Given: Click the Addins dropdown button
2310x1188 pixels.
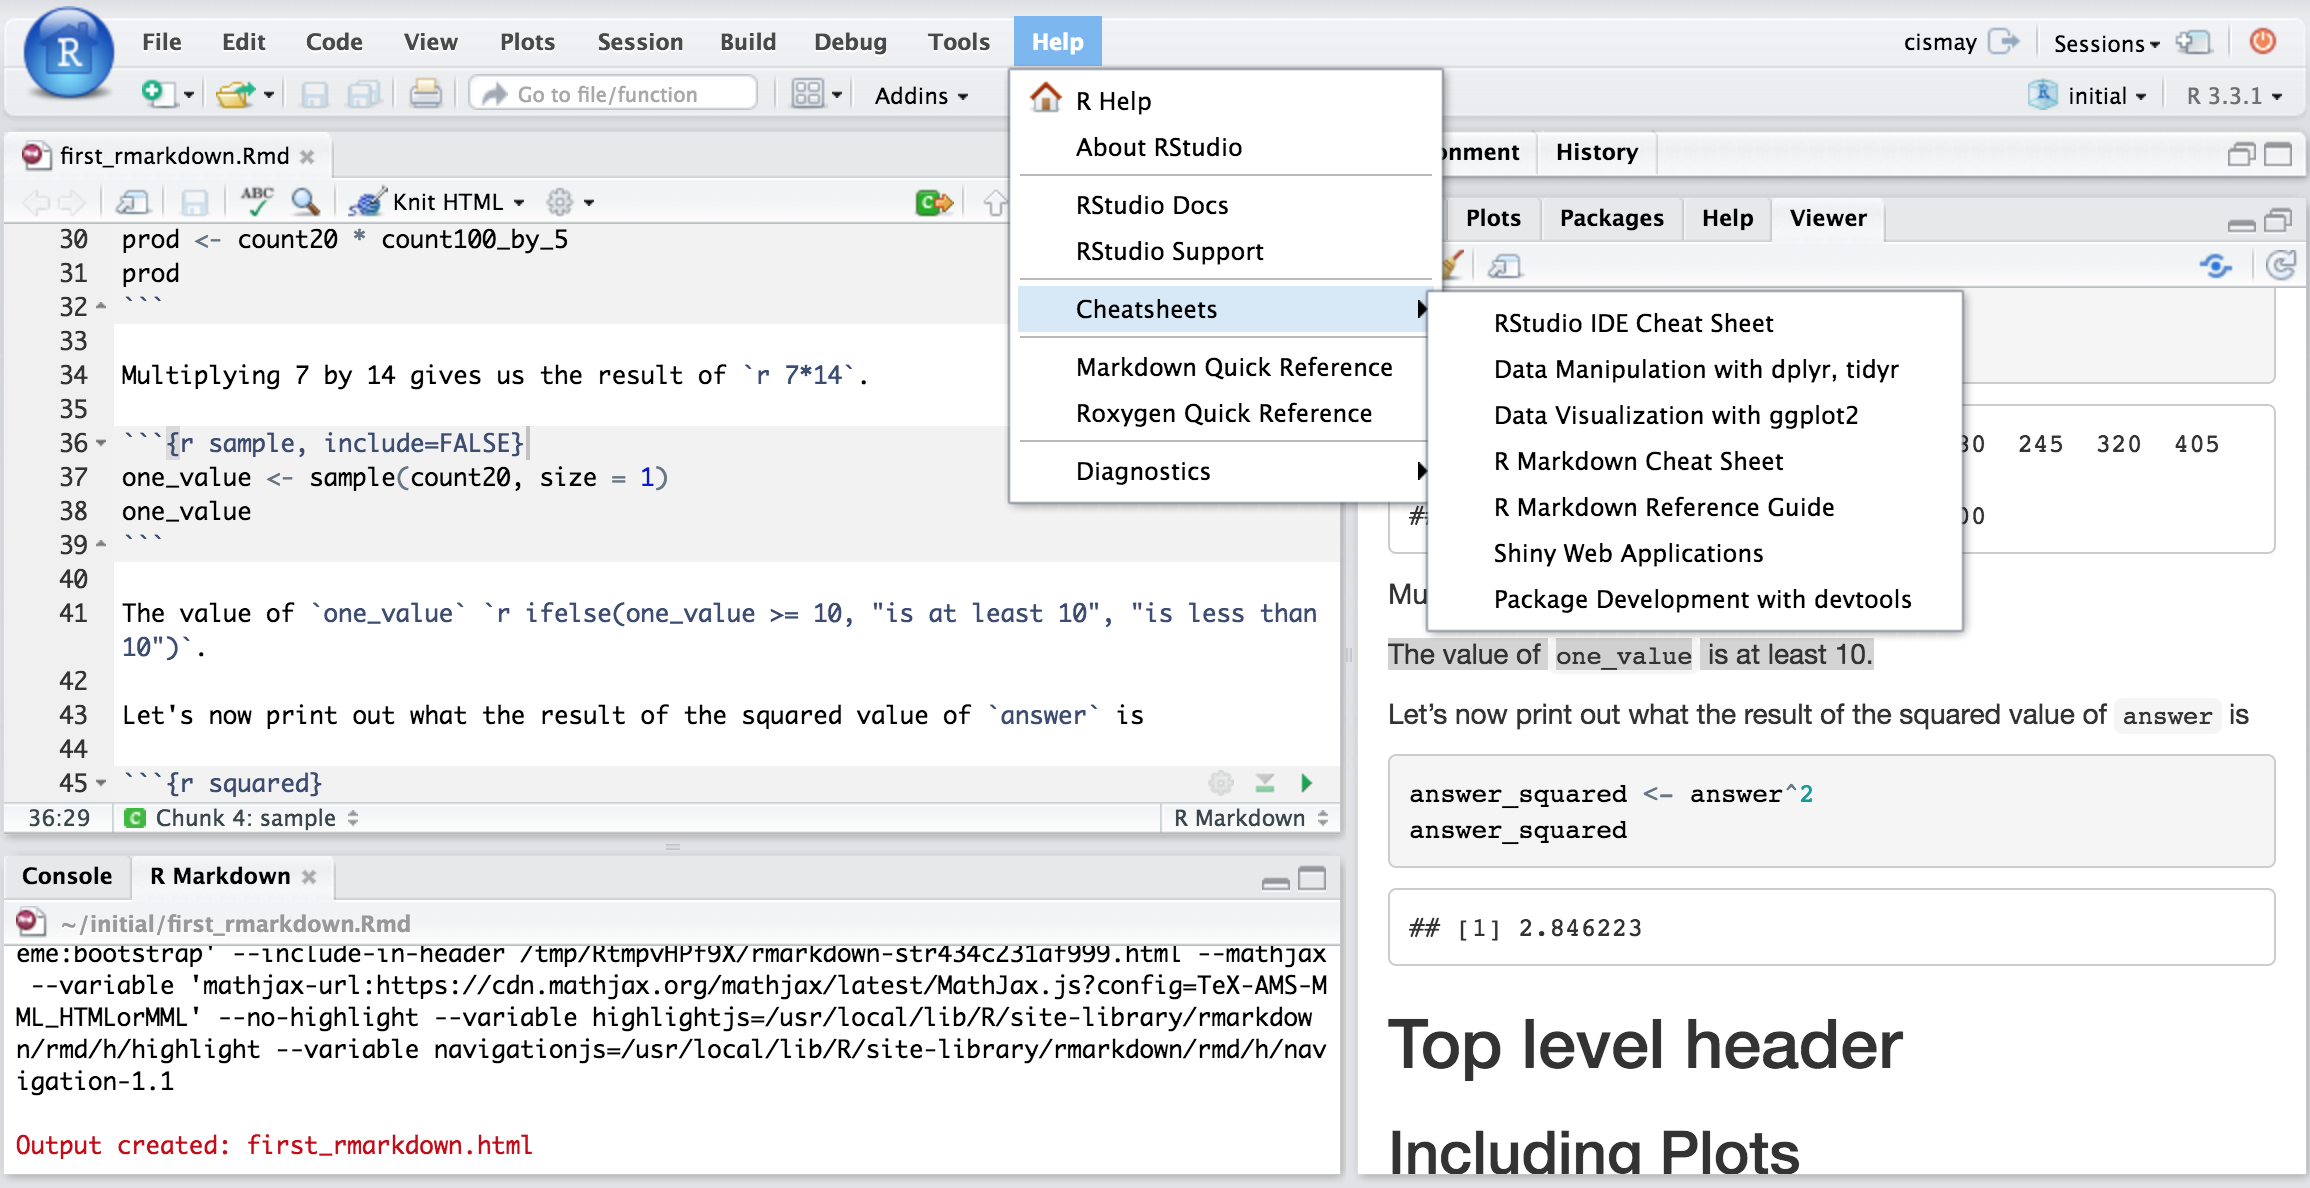Looking at the screenshot, I should tap(919, 95).
